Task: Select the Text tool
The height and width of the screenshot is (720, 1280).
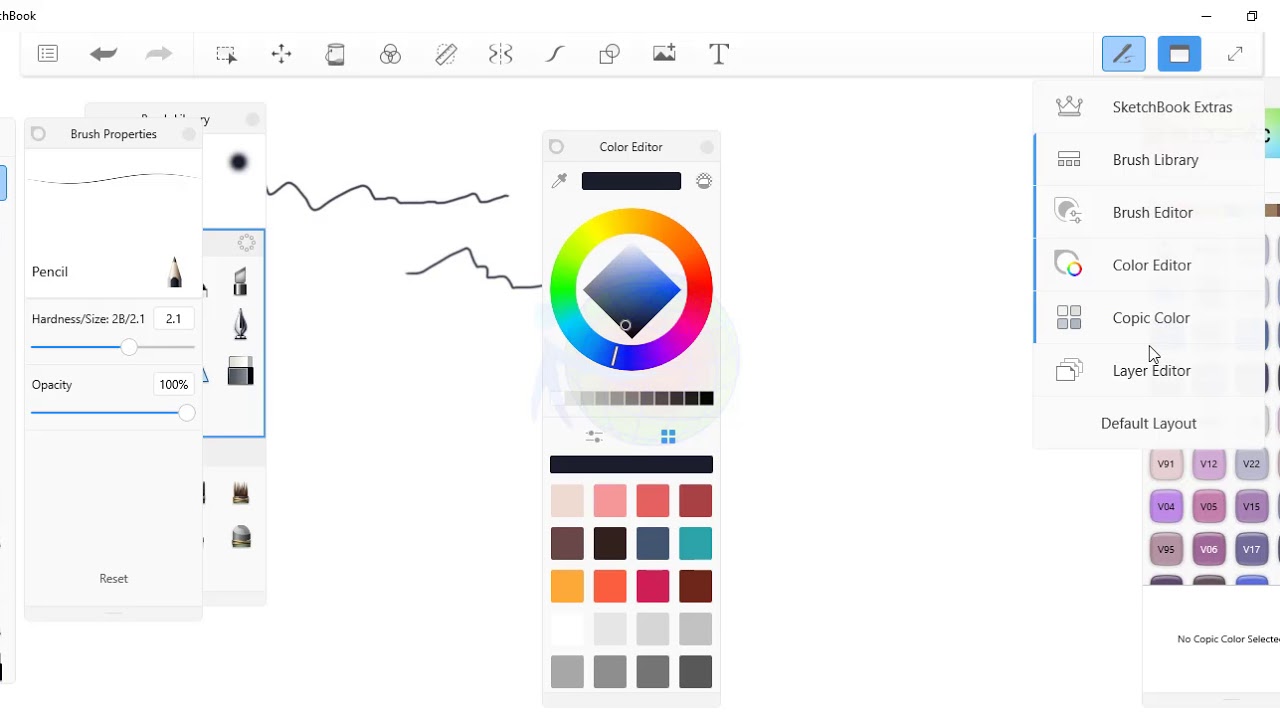Action: click(x=718, y=54)
